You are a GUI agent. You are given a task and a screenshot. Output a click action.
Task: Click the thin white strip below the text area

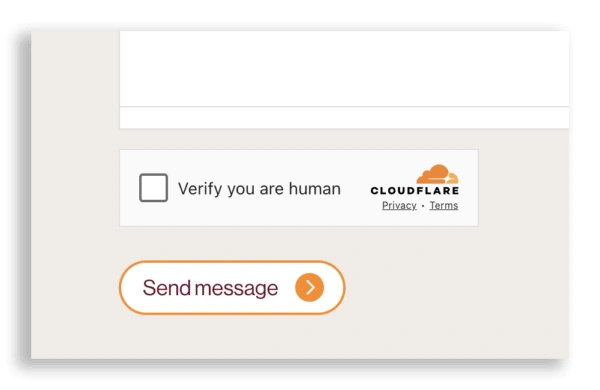pos(344,118)
